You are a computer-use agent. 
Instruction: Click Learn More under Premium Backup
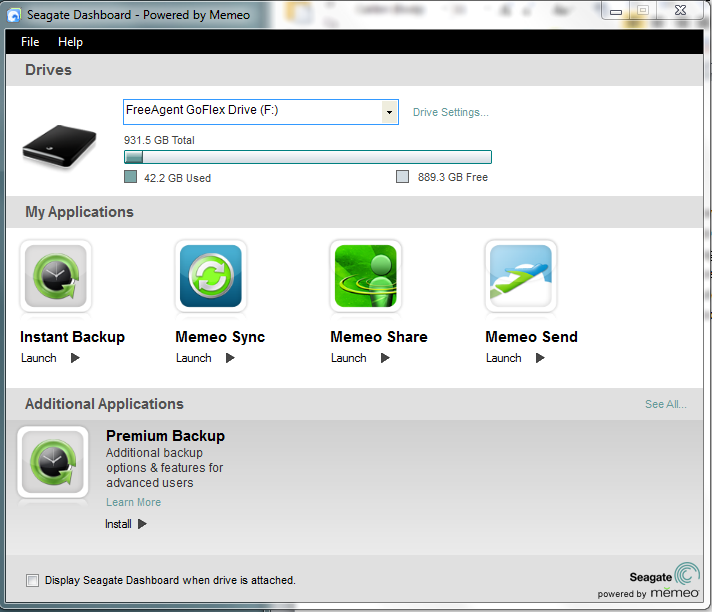(134, 502)
